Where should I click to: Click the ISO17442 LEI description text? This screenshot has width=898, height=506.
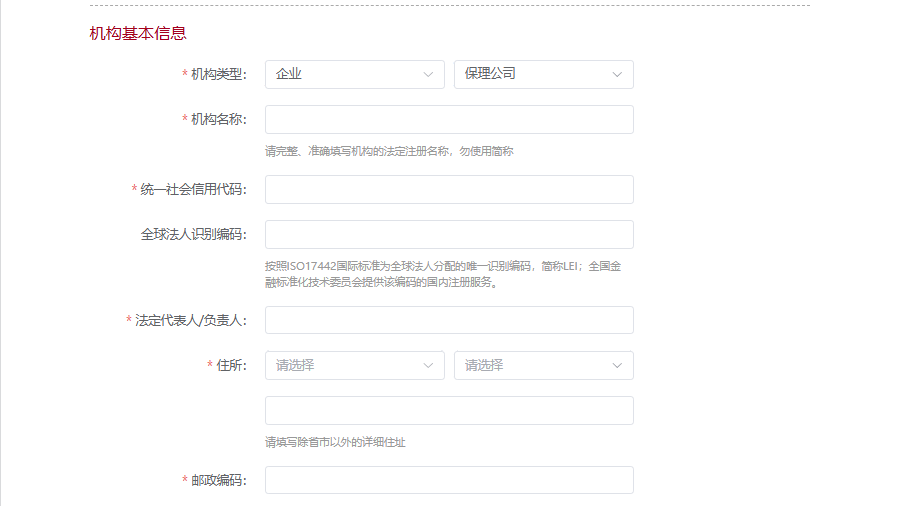[443, 274]
